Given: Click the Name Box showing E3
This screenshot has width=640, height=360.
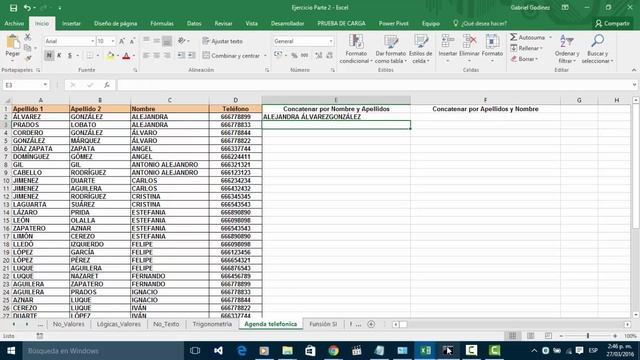Looking at the screenshot, I should pos(21,85).
